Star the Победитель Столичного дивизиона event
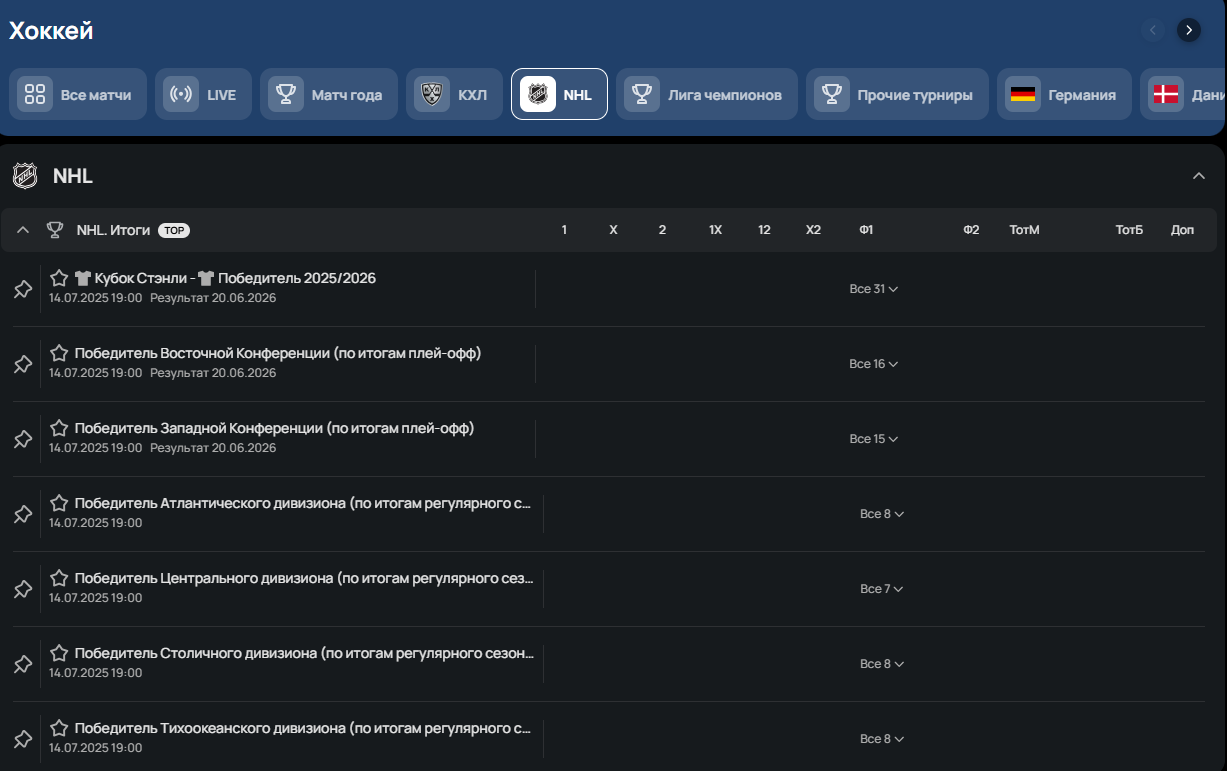Image resolution: width=1227 pixels, height=771 pixels. (59, 653)
